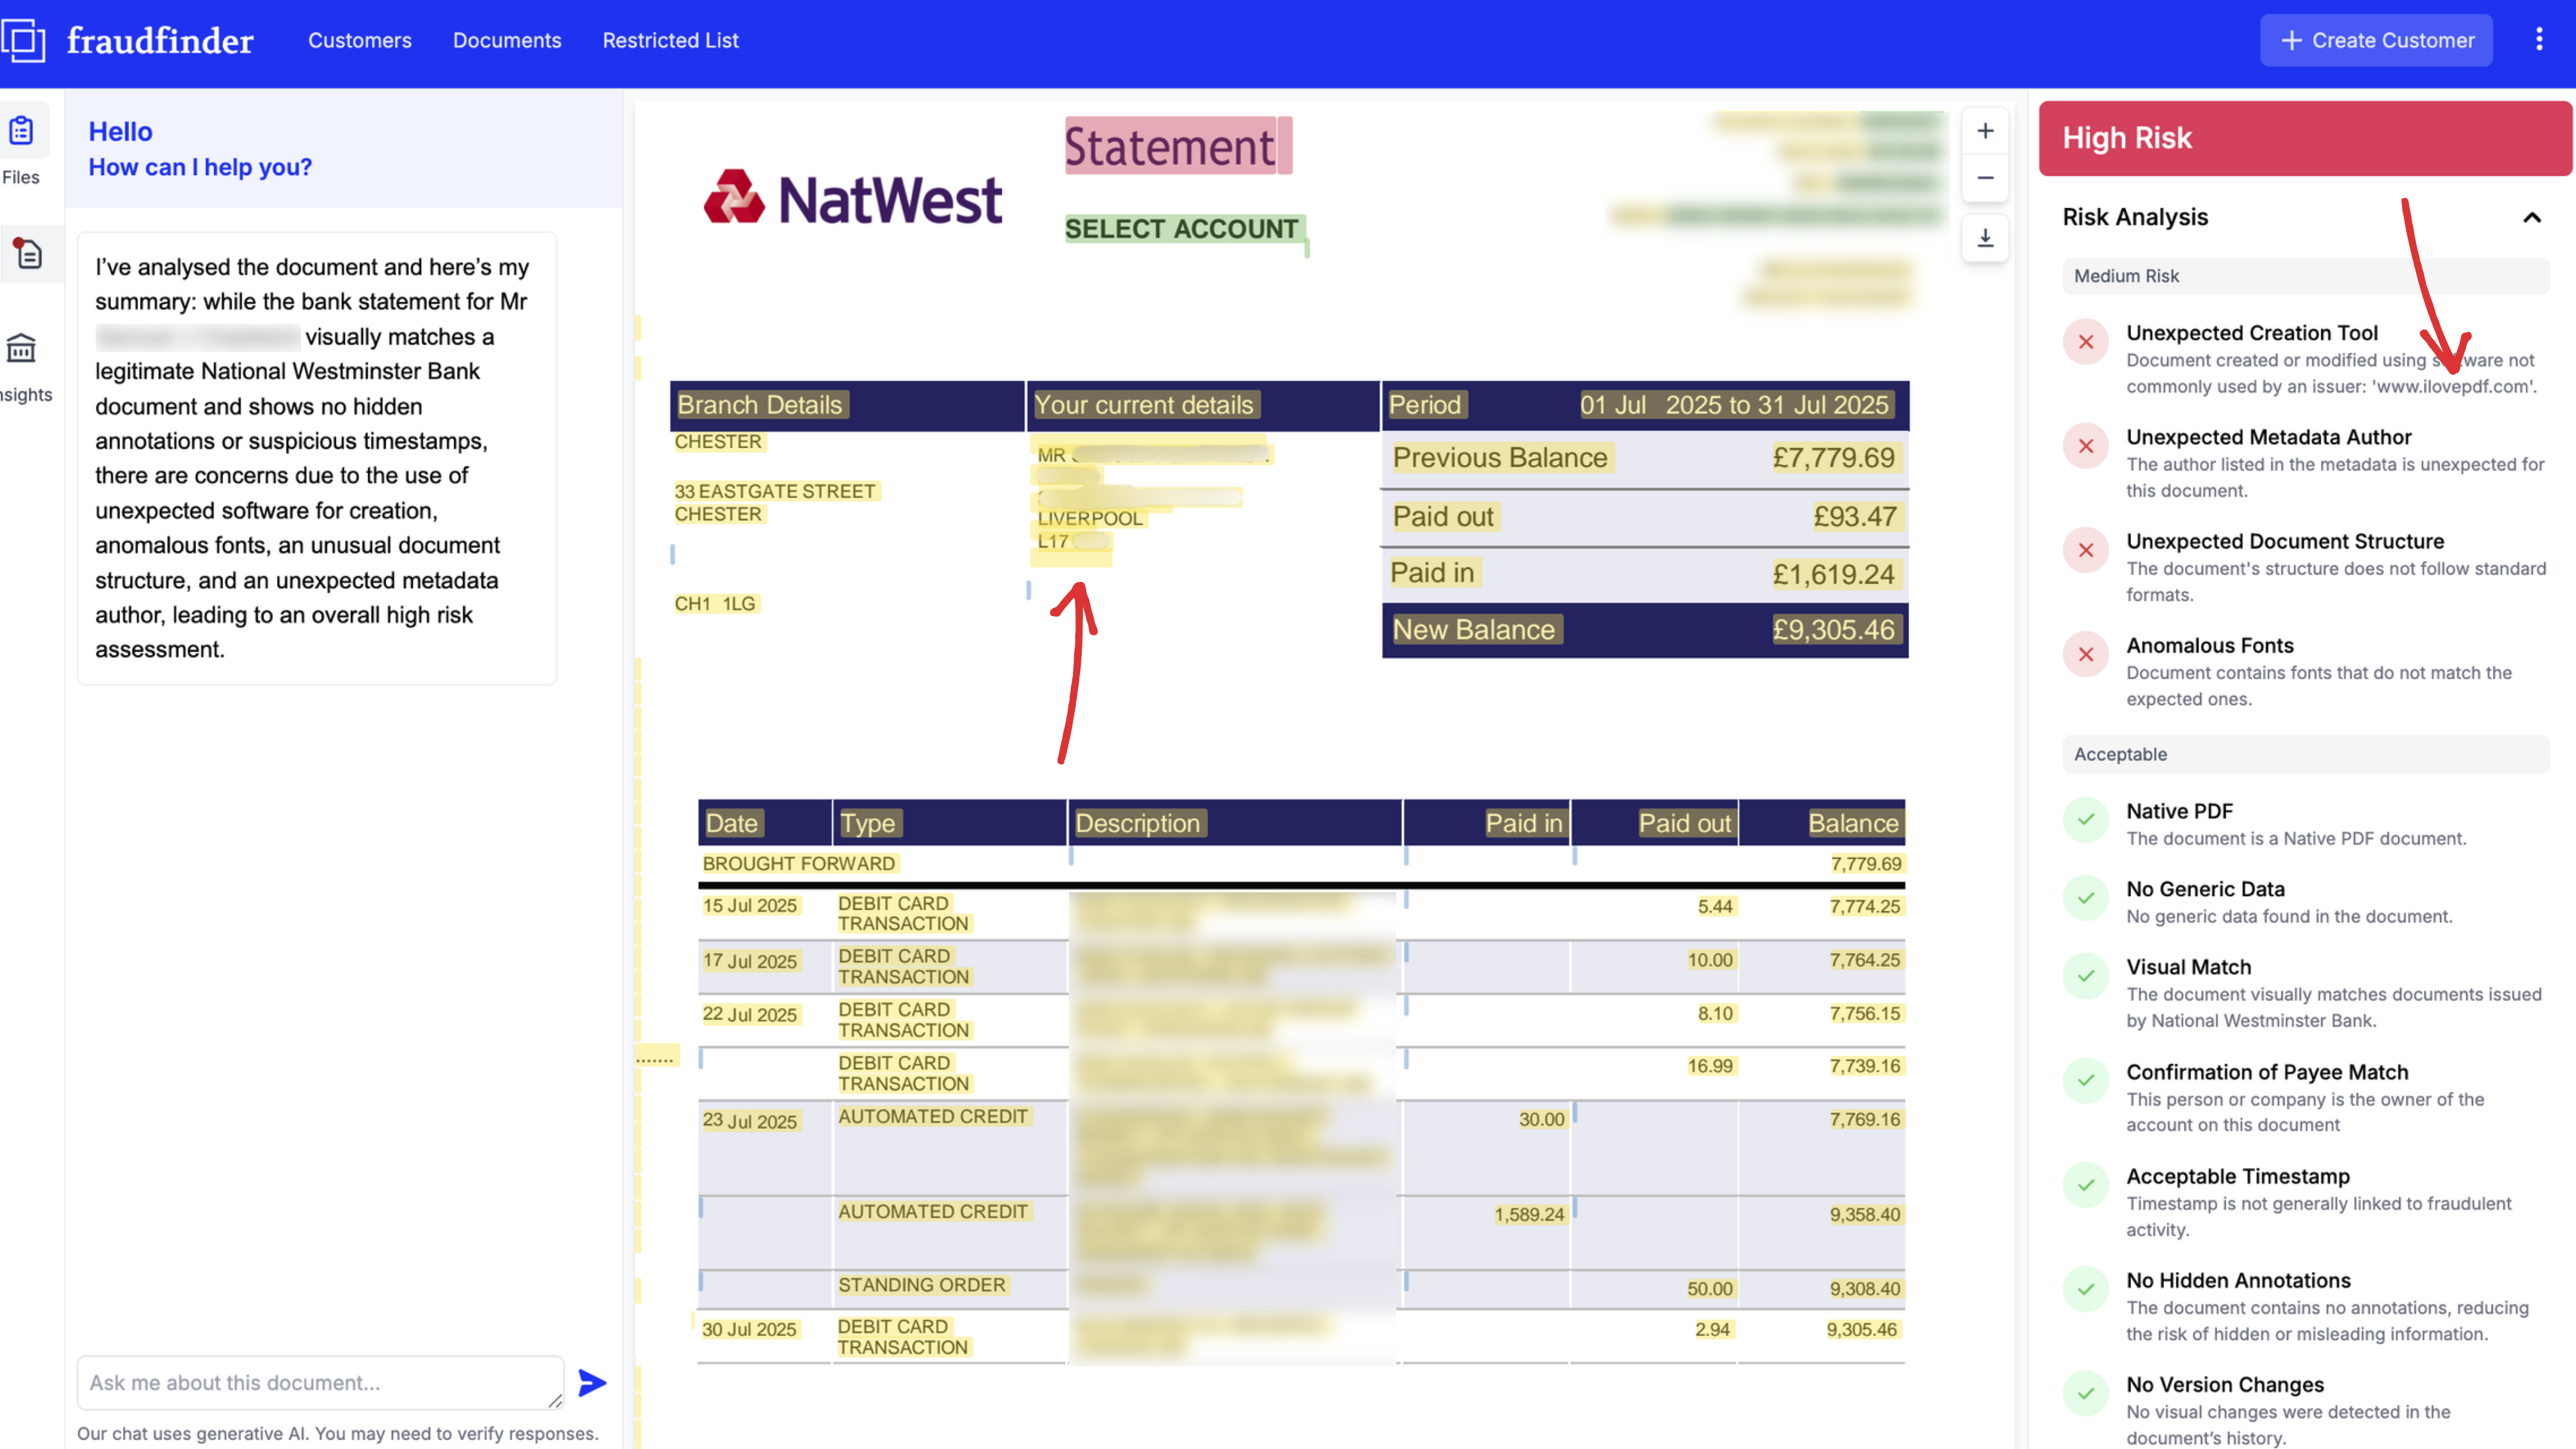Click the Confirmation of Payee Match check icon
This screenshot has height=1449, width=2576.
(x=2086, y=1081)
